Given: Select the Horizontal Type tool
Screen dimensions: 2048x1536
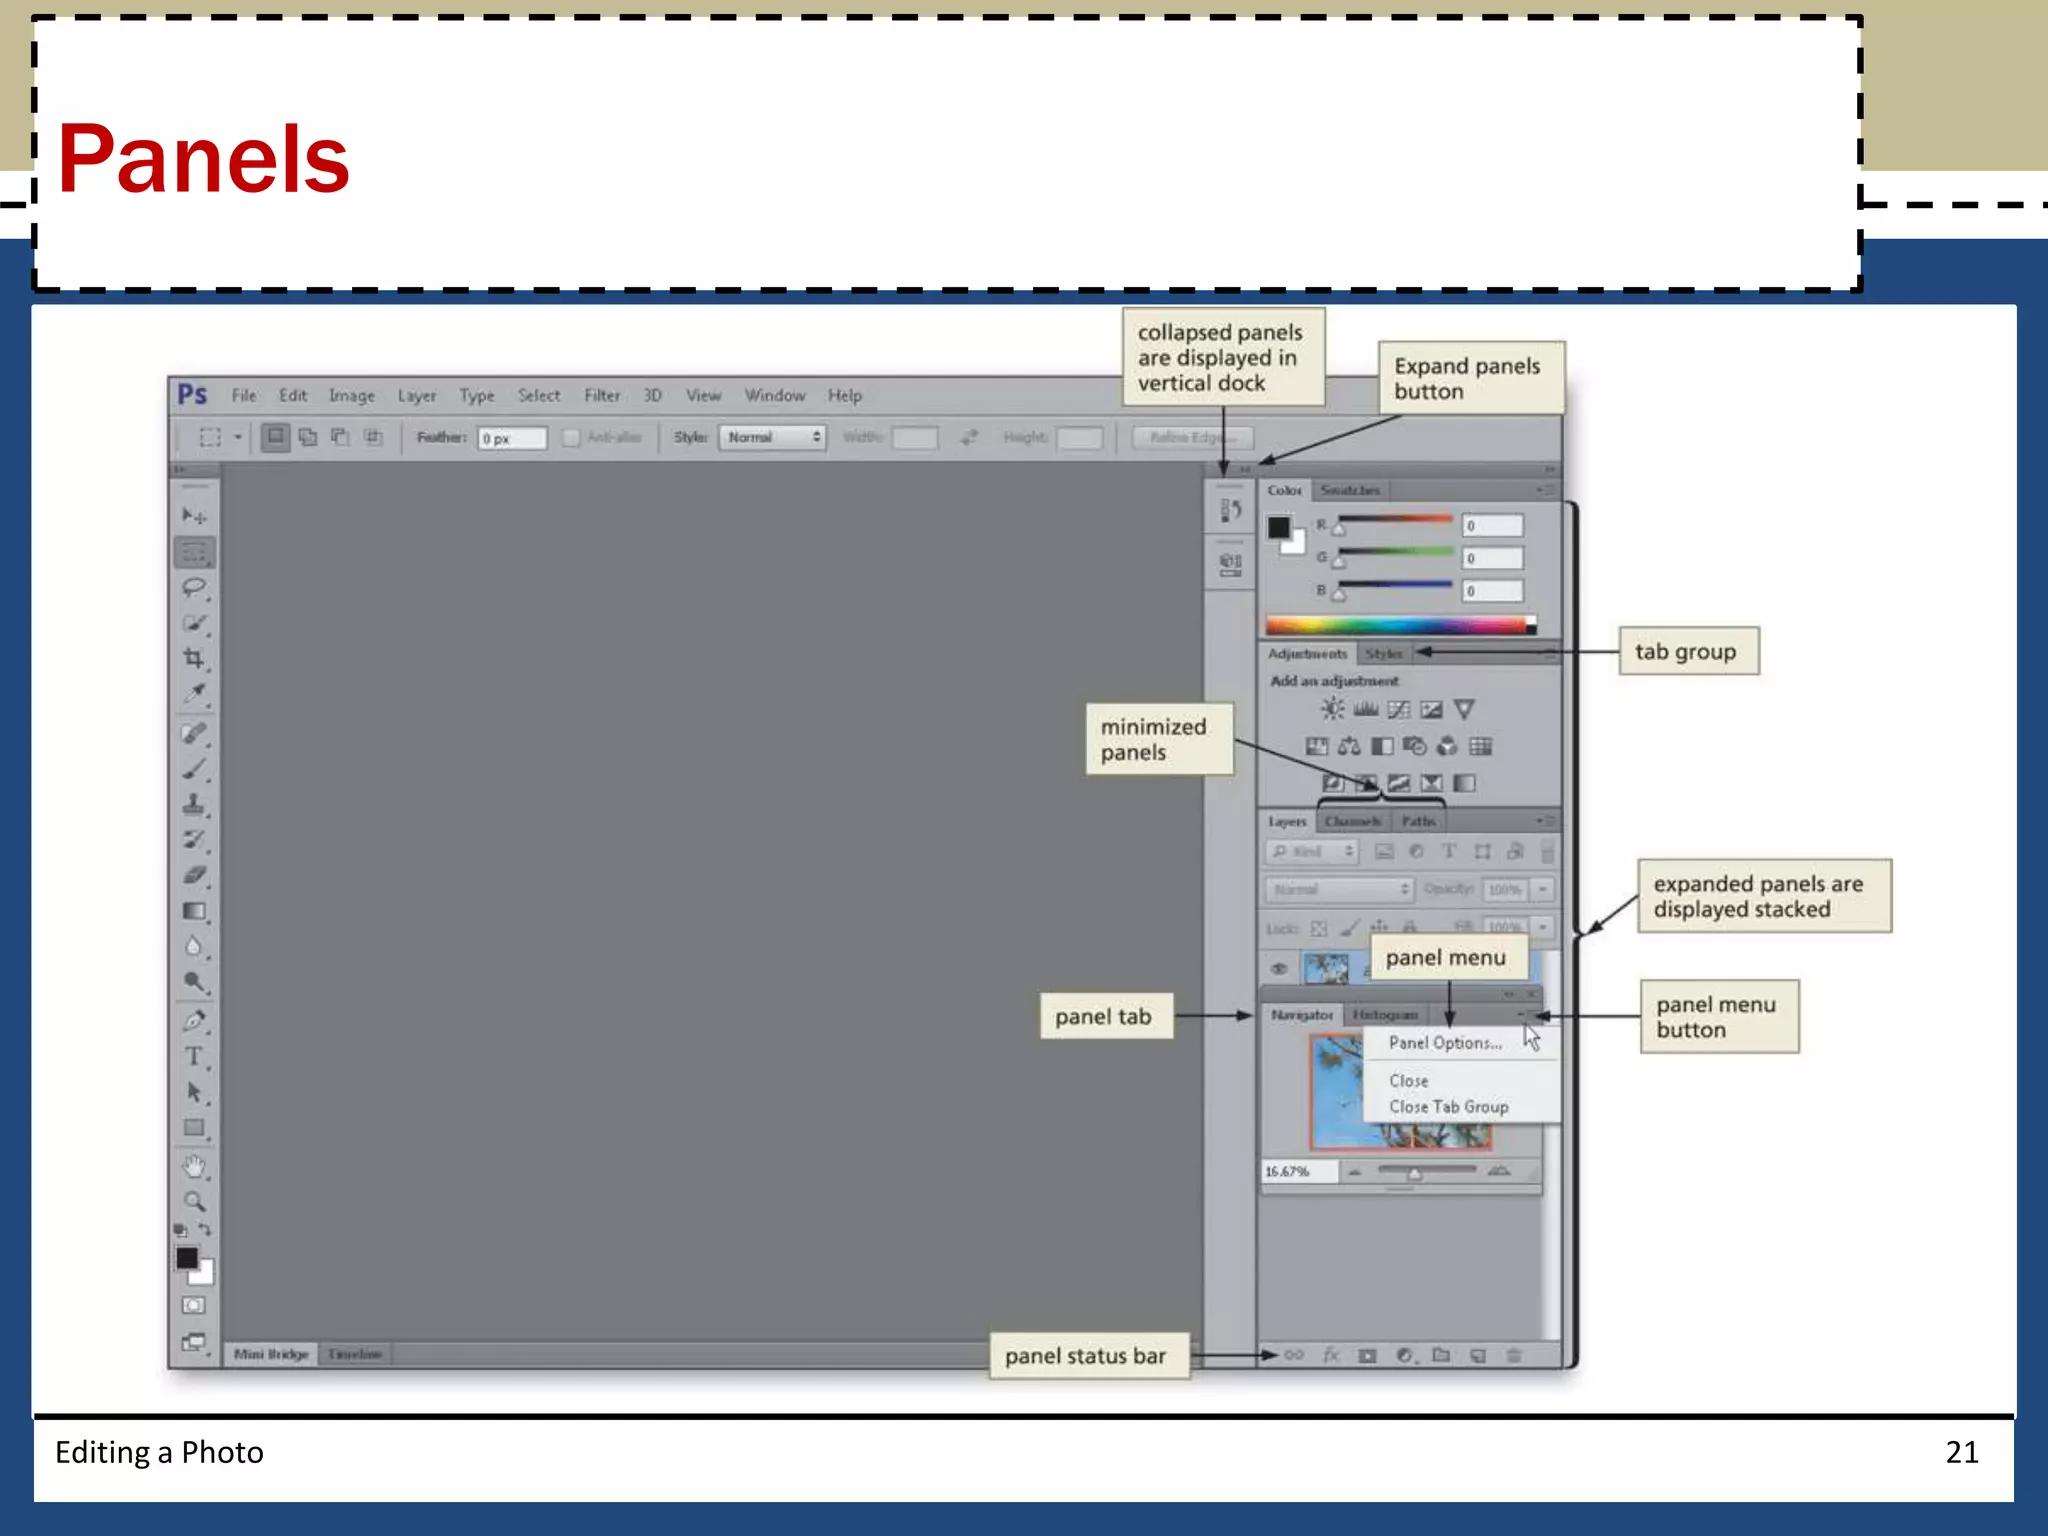Looking at the screenshot, I should (194, 1056).
